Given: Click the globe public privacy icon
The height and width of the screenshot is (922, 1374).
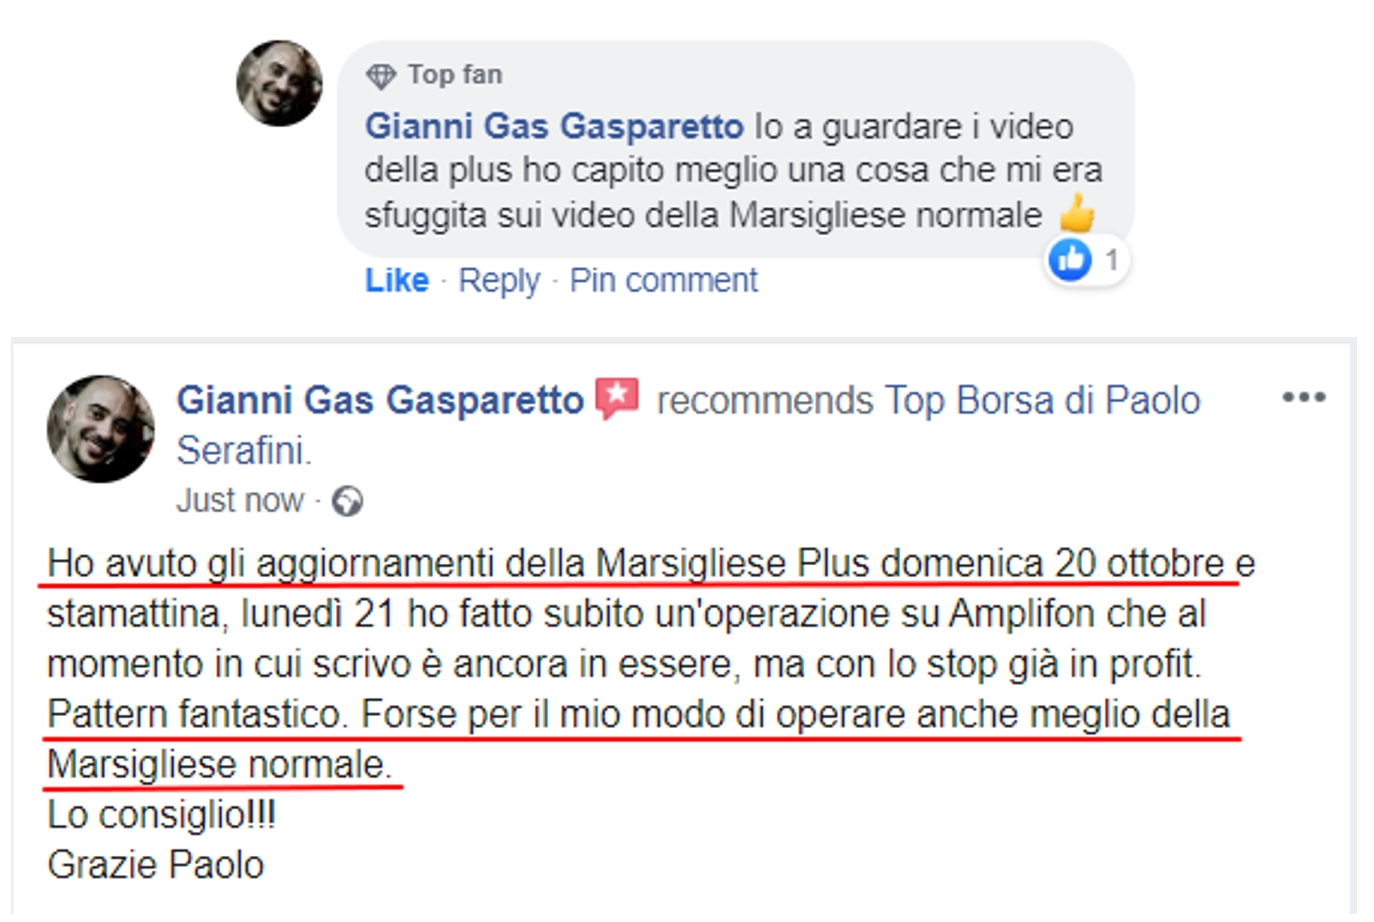Looking at the screenshot, I should (x=347, y=501).
